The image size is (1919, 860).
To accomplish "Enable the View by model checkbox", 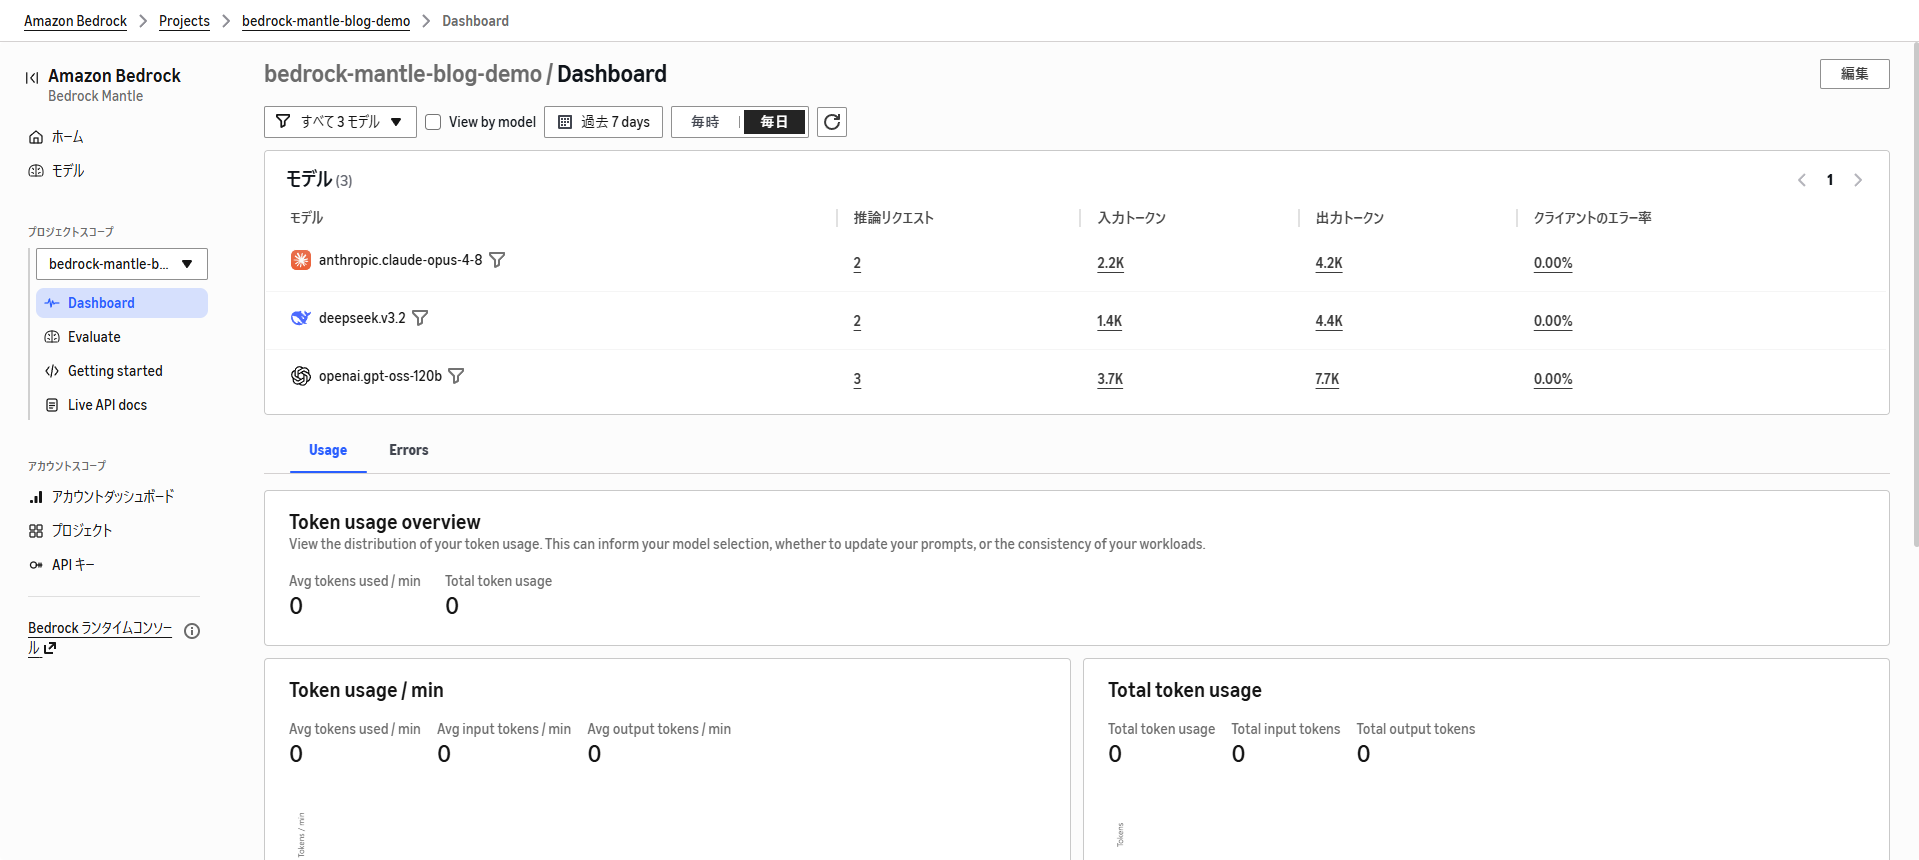I will 433,122.
